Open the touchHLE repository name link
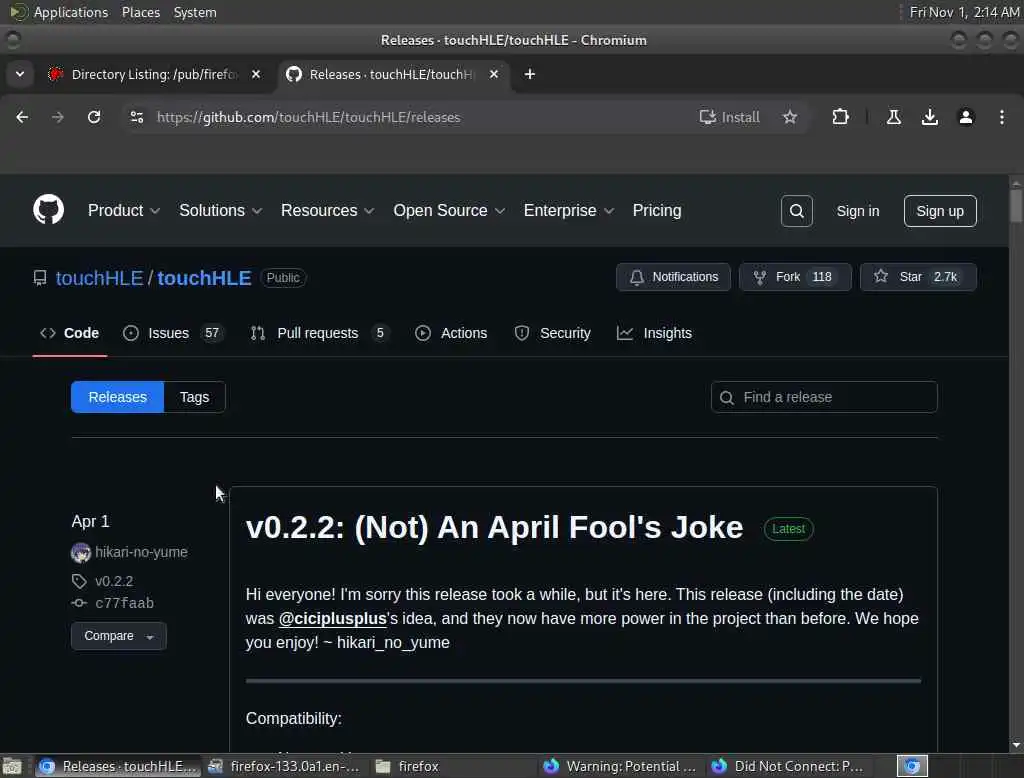Viewport: 1024px width, 778px height. pyautogui.click(x=204, y=278)
